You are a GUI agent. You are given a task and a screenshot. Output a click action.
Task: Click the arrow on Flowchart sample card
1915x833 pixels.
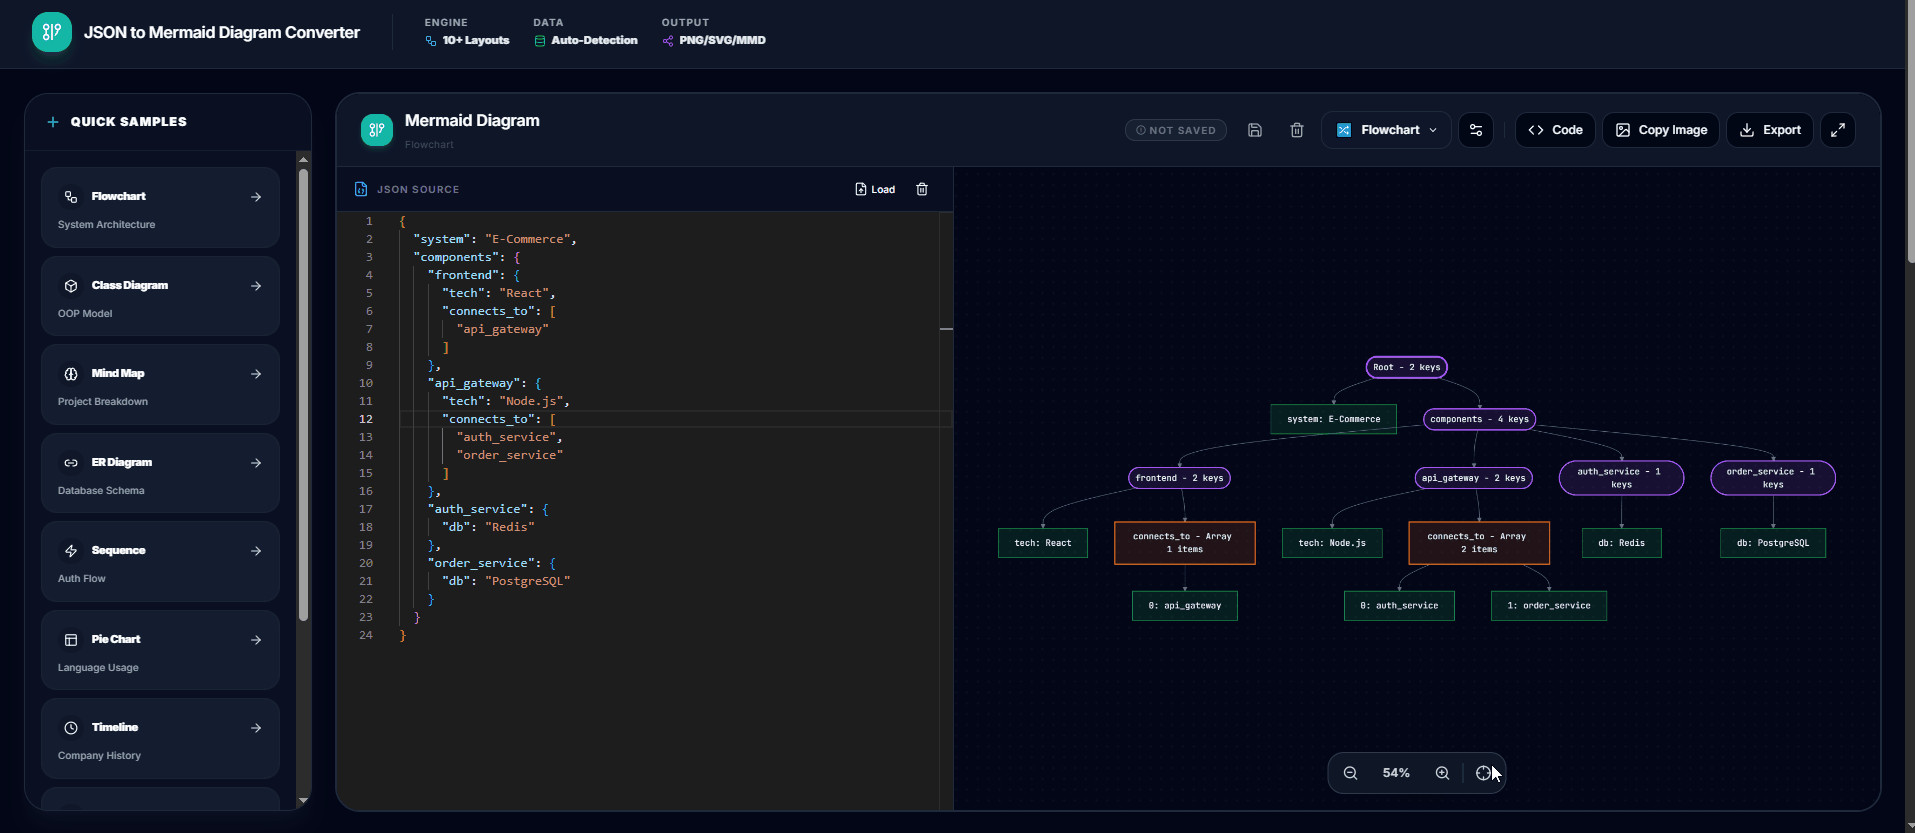click(256, 197)
